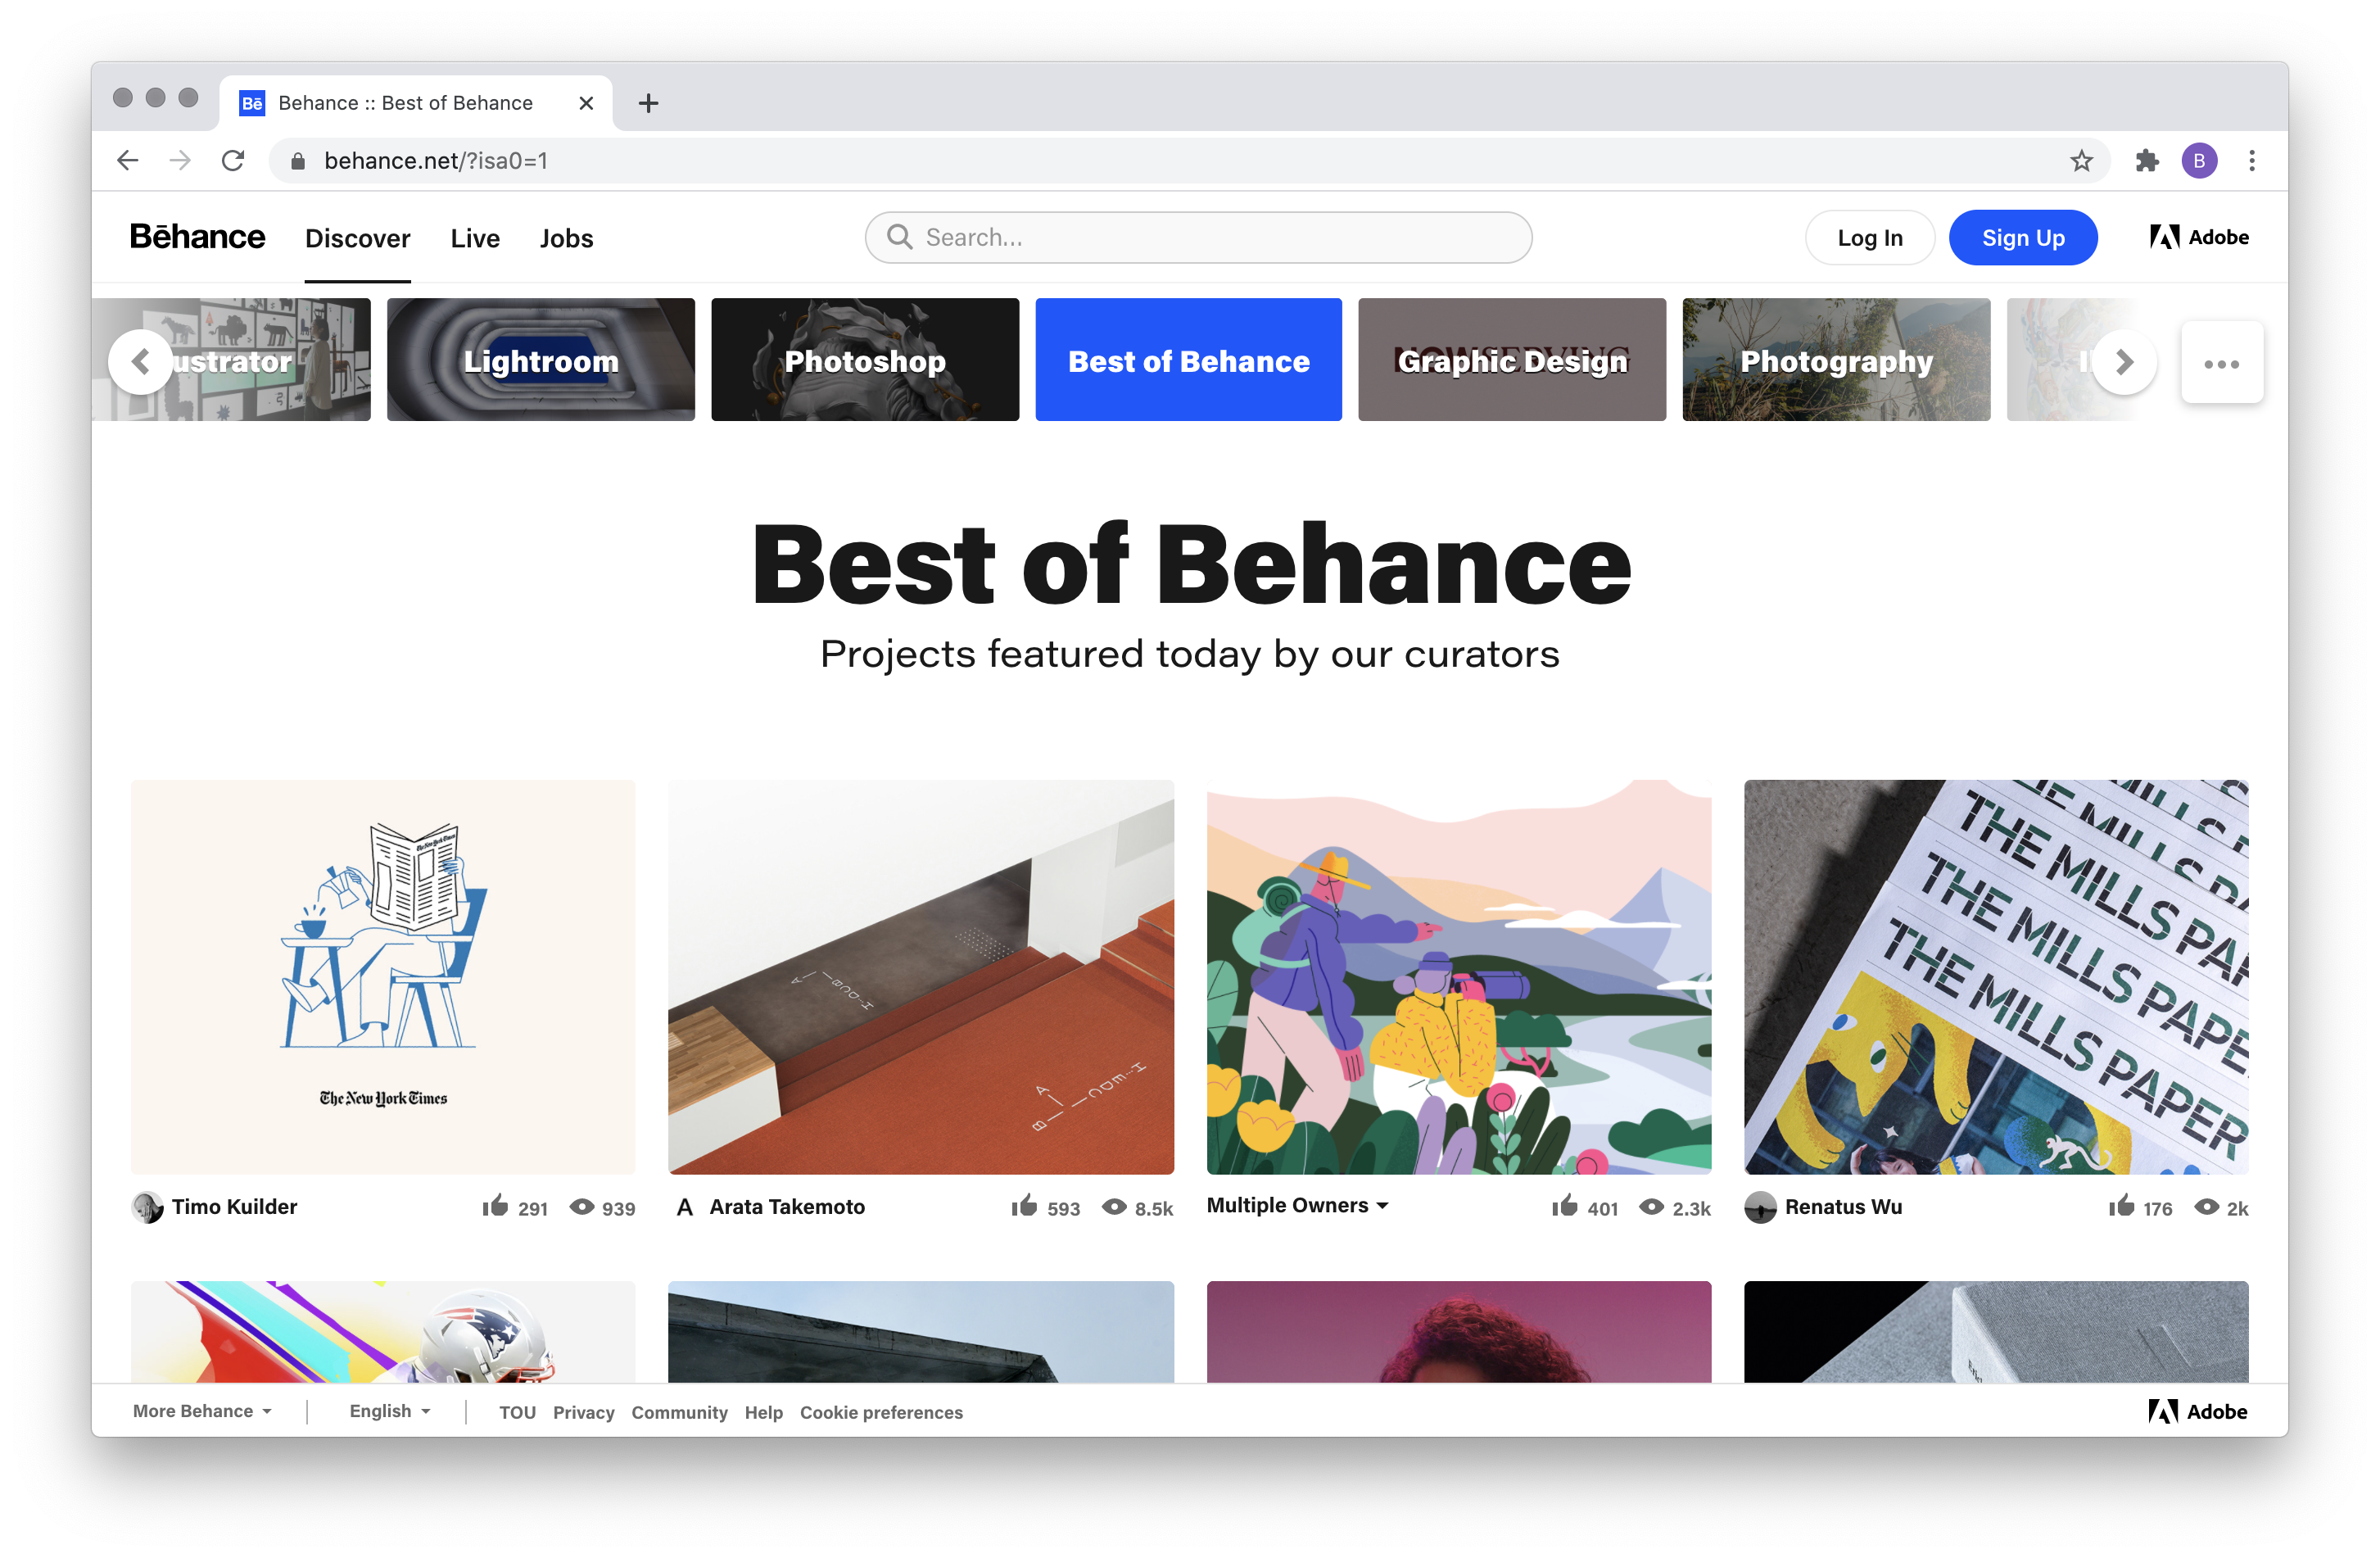The image size is (2380, 1558).
Task: Click the browser extensions puzzle icon
Action: coord(2147,158)
